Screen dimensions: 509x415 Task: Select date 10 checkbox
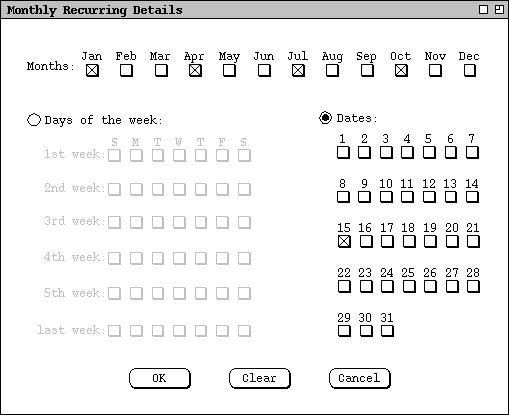(x=386, y=197)
